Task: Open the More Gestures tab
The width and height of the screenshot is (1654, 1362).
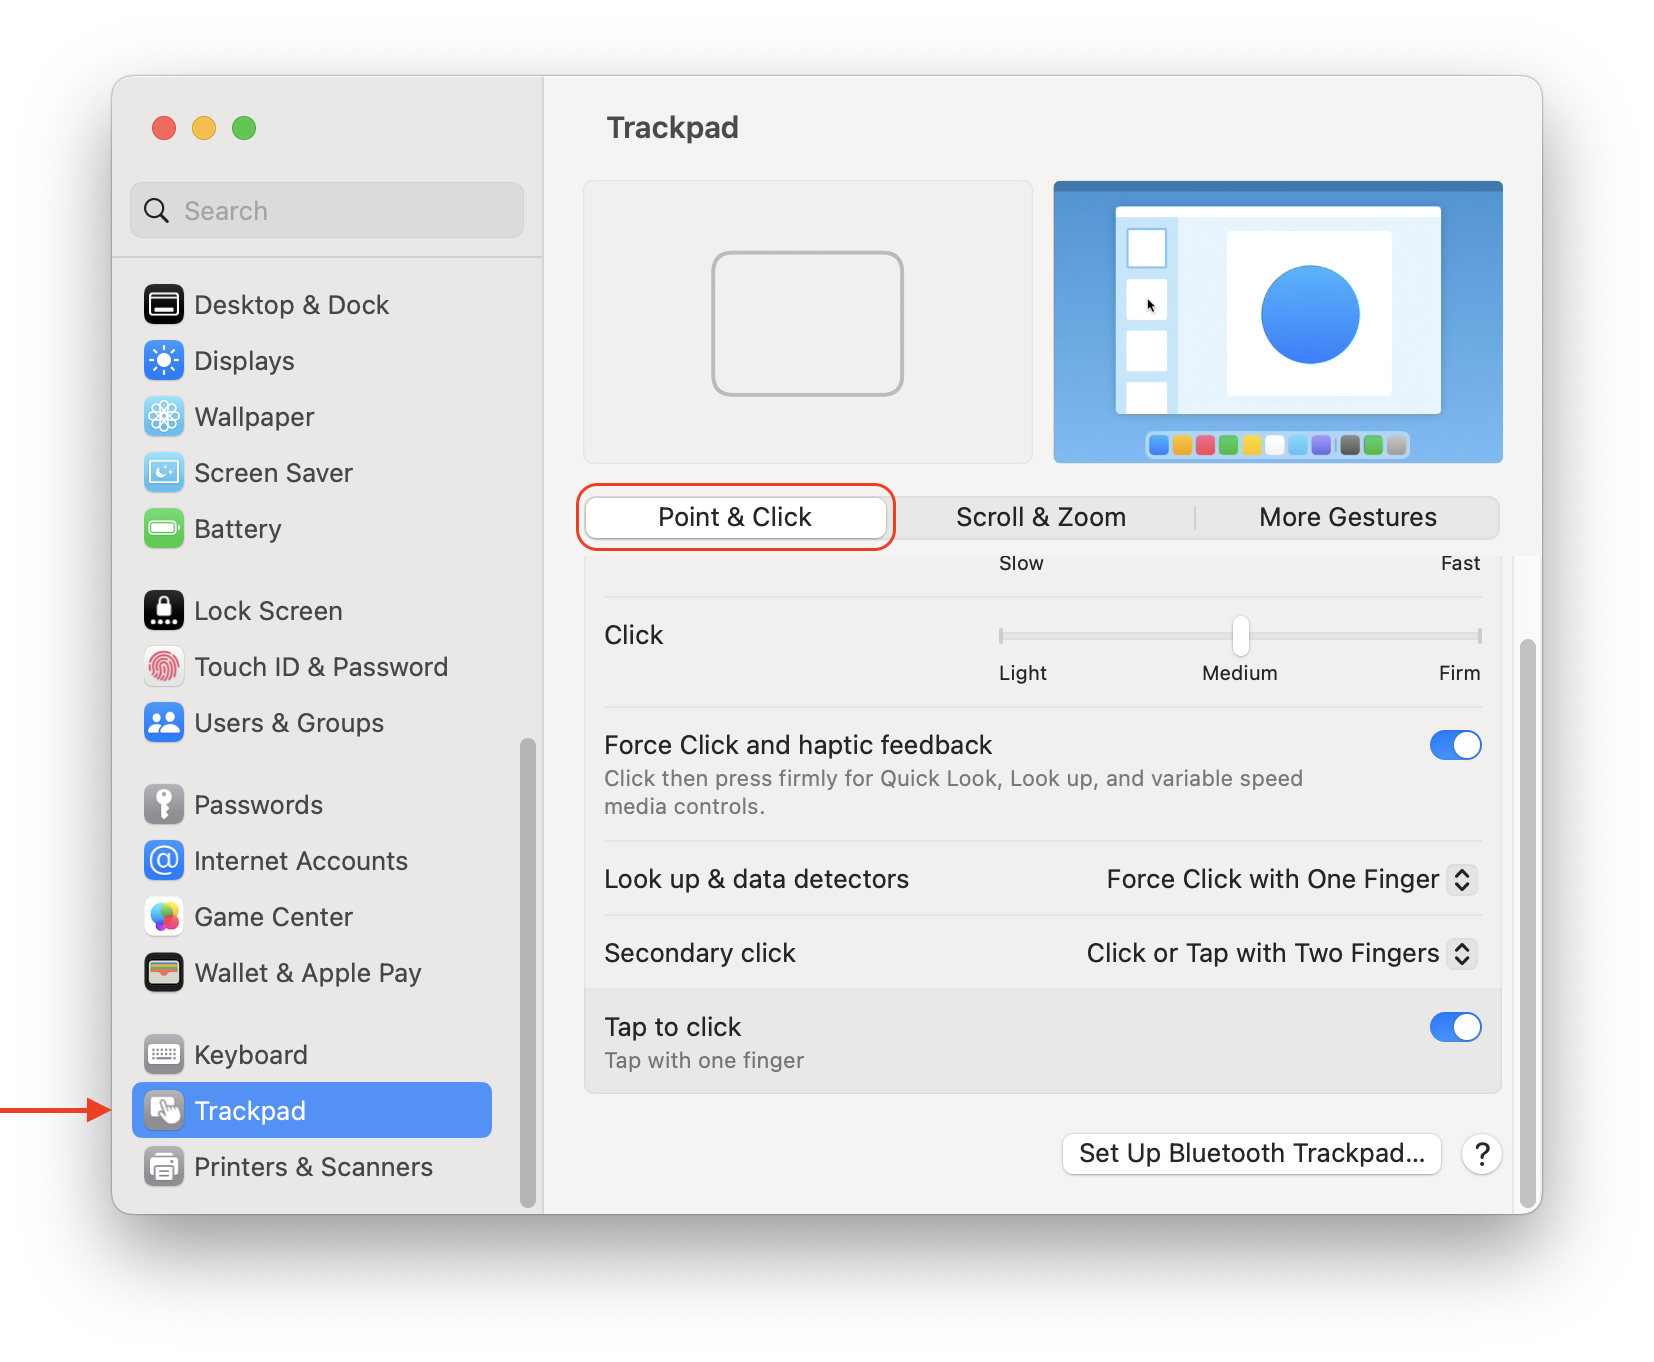Action: [1347, 517]
